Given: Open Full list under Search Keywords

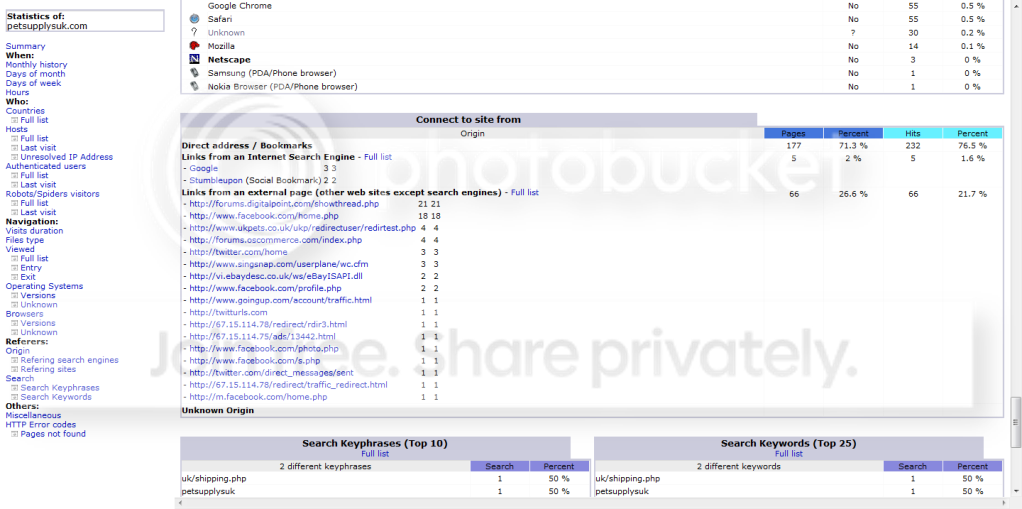Looking at the screenshot, I should (789, 454).
